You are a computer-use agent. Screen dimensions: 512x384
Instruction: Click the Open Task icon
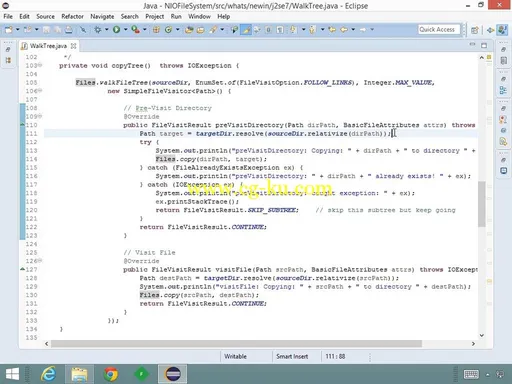[200, 30]
